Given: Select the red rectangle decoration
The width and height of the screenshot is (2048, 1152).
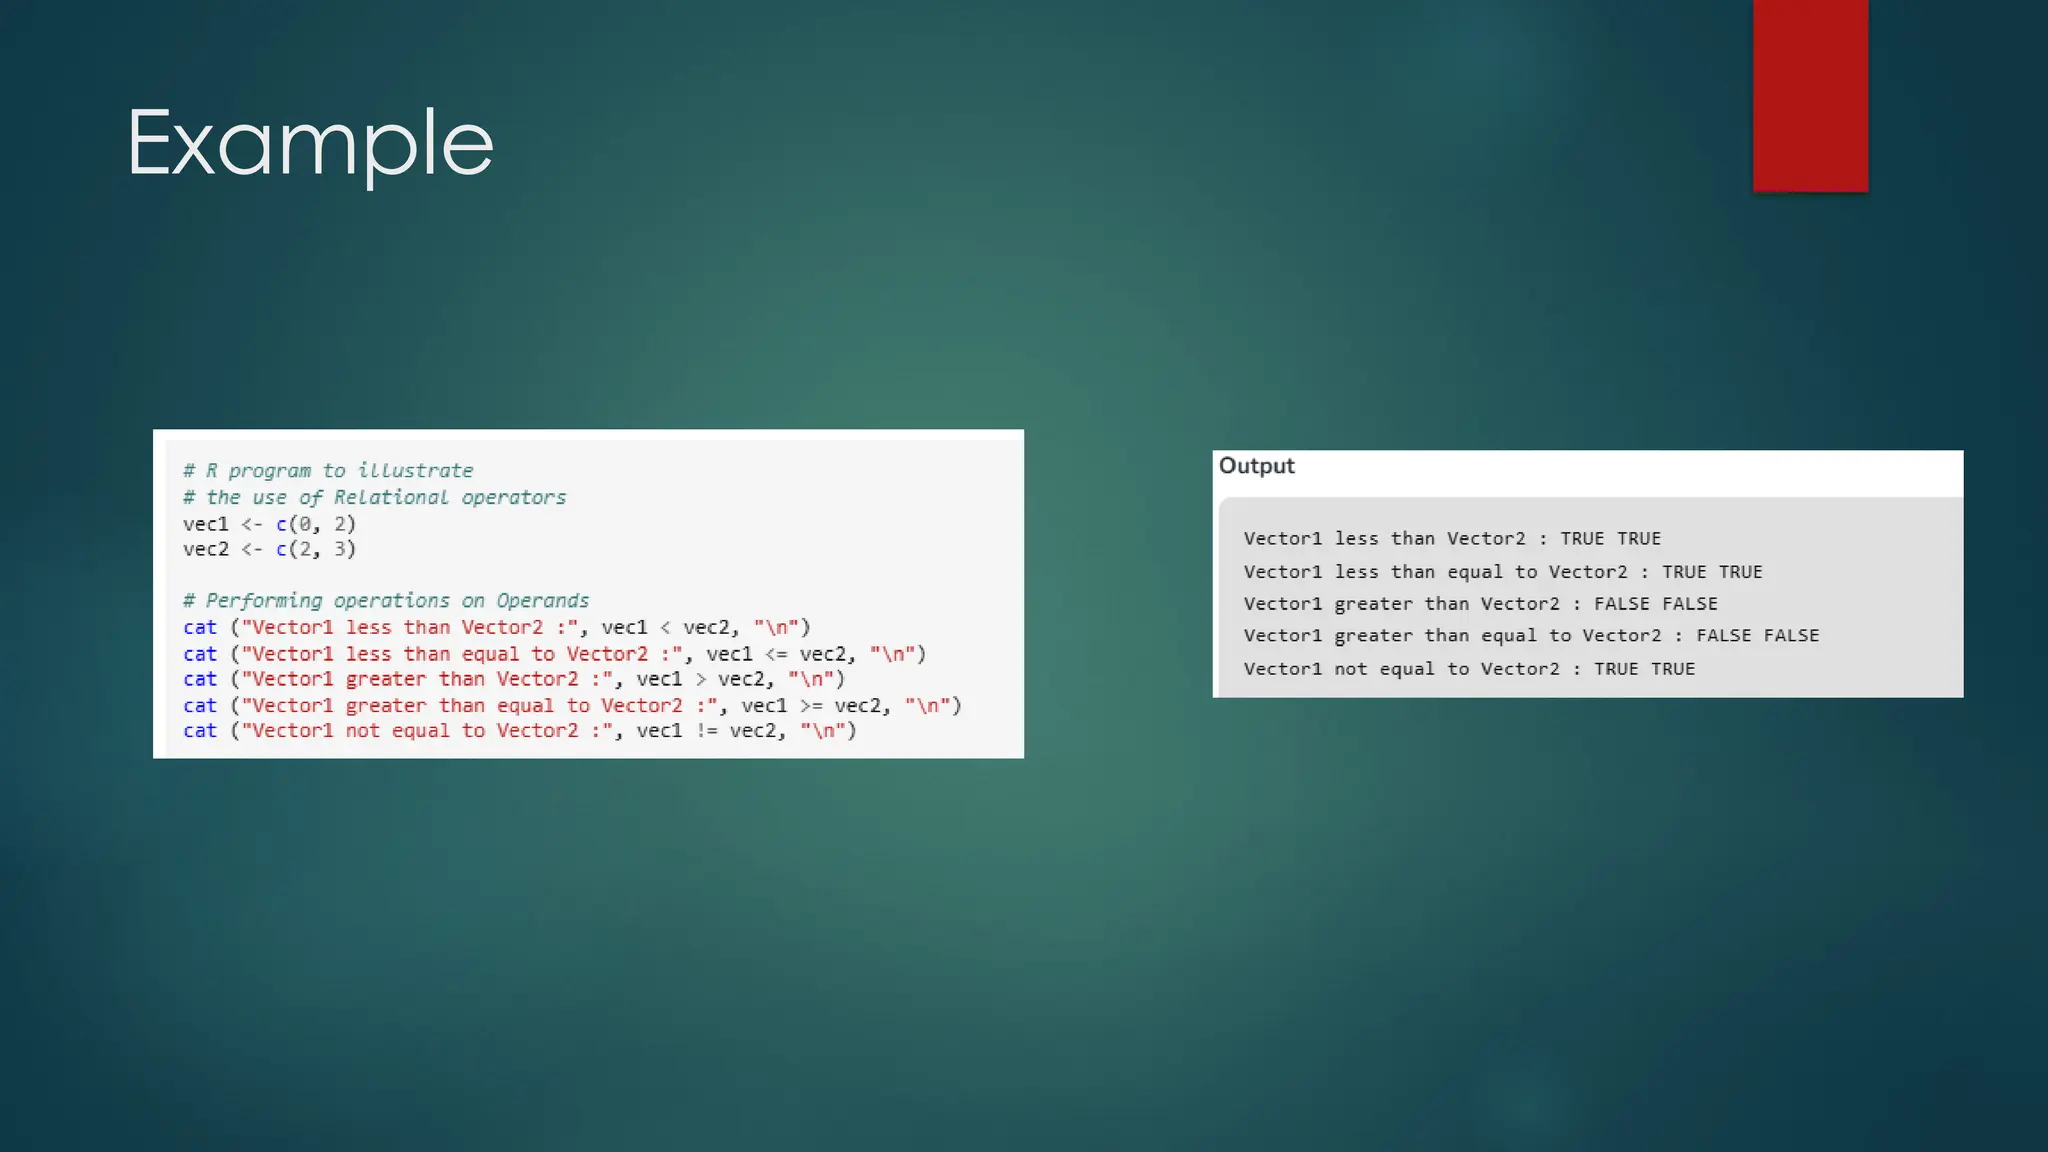Looking at the screenshot, I should click(x=1810, y=95).
